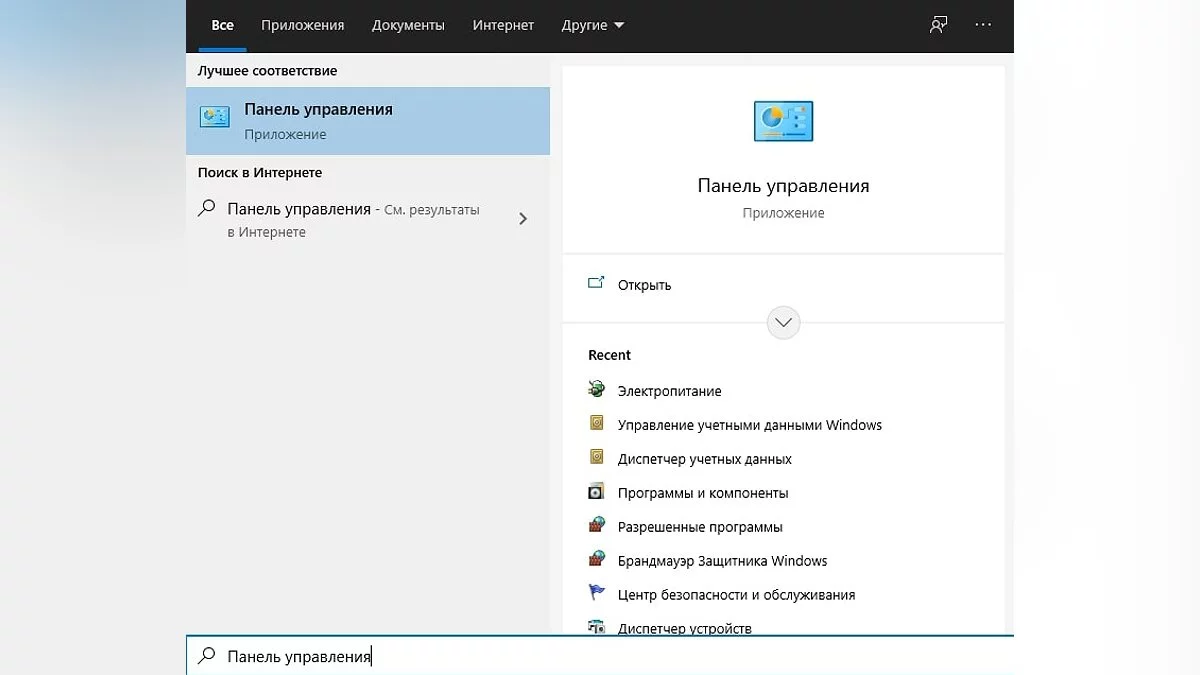Click the search box magnifier icon
Screen dimensions: 1200x675
click(x=207, y=656)
